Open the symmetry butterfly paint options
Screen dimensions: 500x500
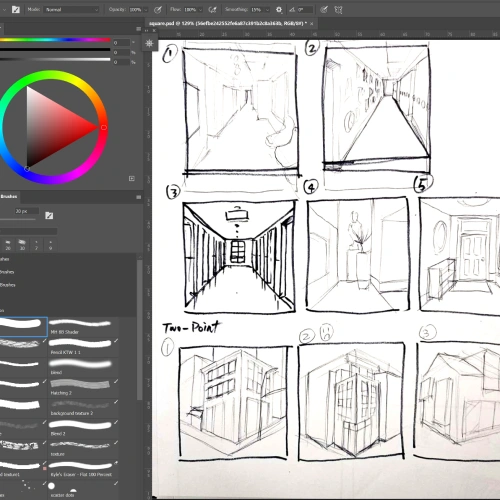coord(338,10)
